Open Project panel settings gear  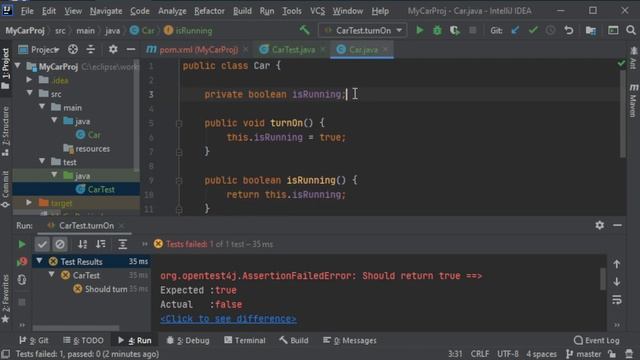click(113, 49)
